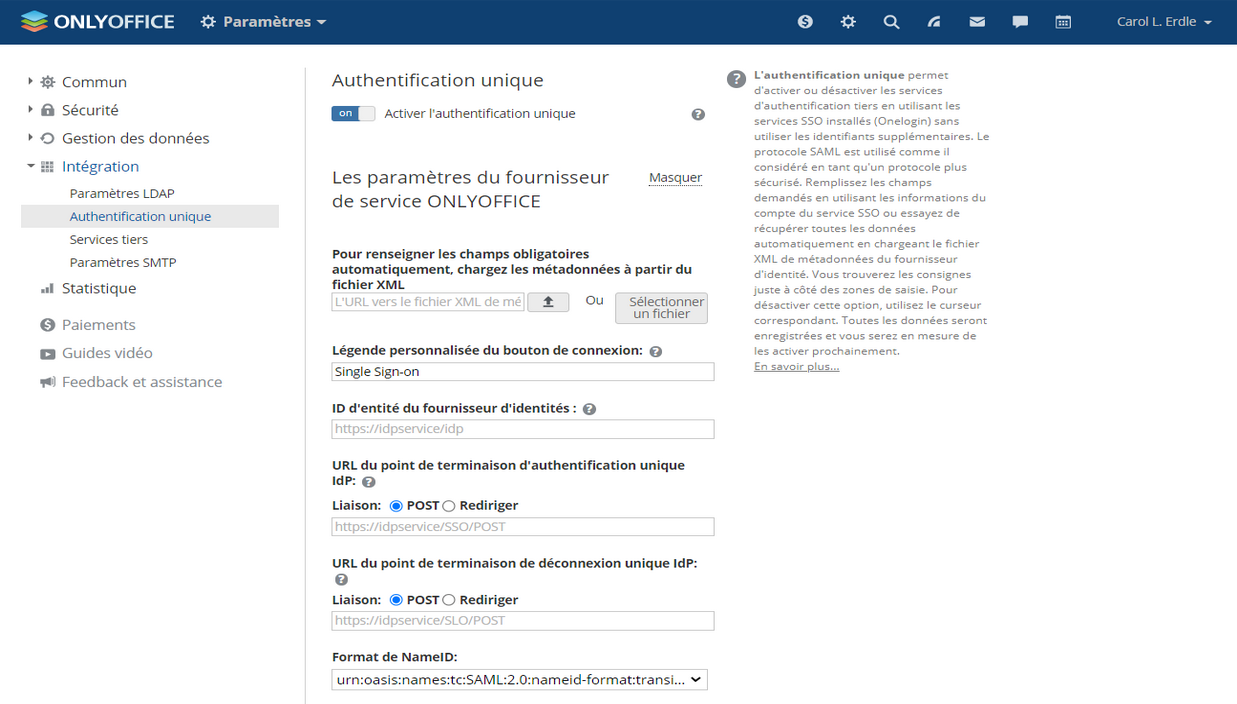Open the Statistique section
Screen dimensions: 1237x704
[x=99, y=288]
